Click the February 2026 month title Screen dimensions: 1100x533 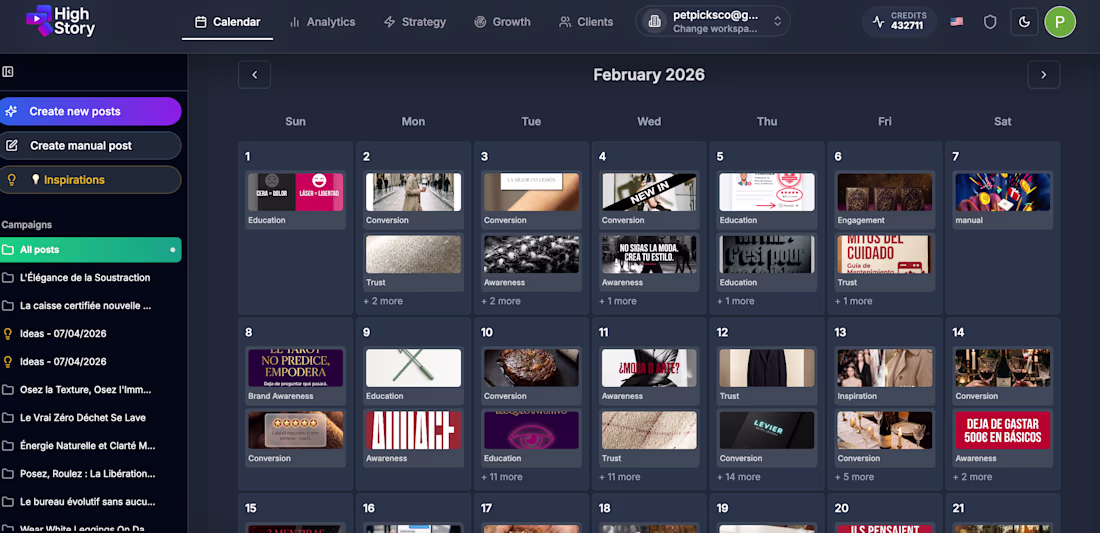[x=649, y=75]
